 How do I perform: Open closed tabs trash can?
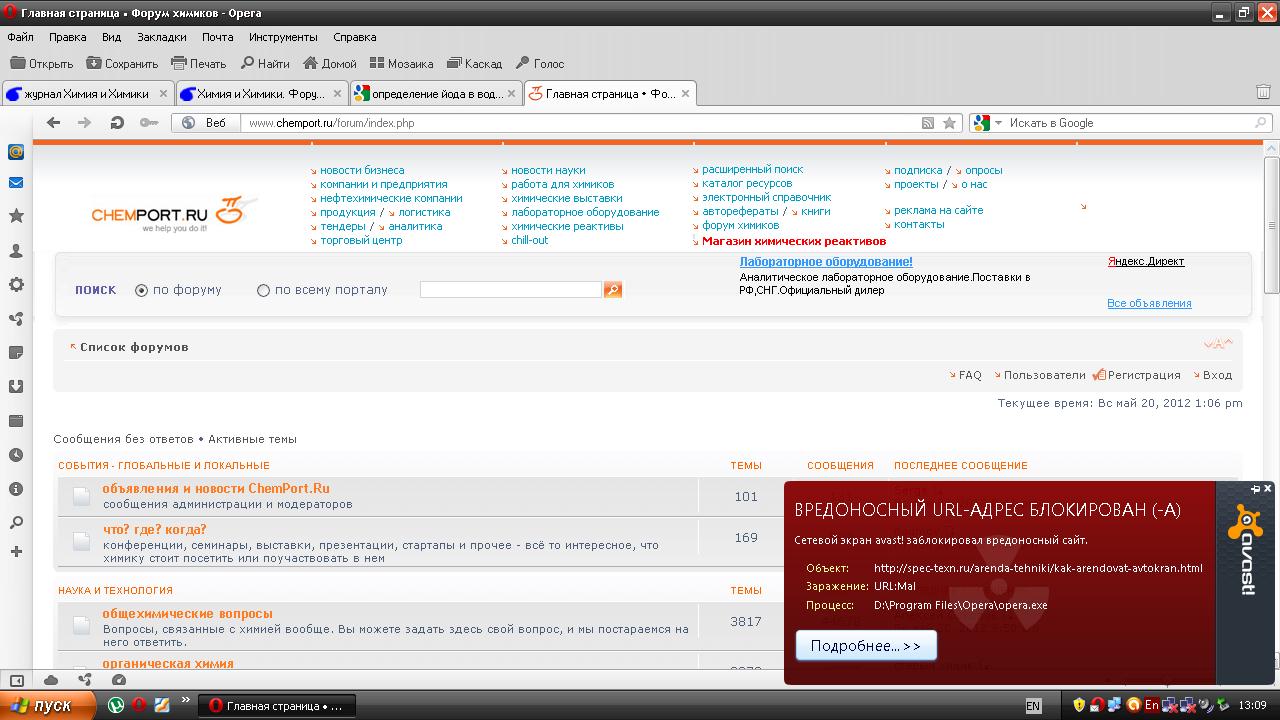[1262, 92]
